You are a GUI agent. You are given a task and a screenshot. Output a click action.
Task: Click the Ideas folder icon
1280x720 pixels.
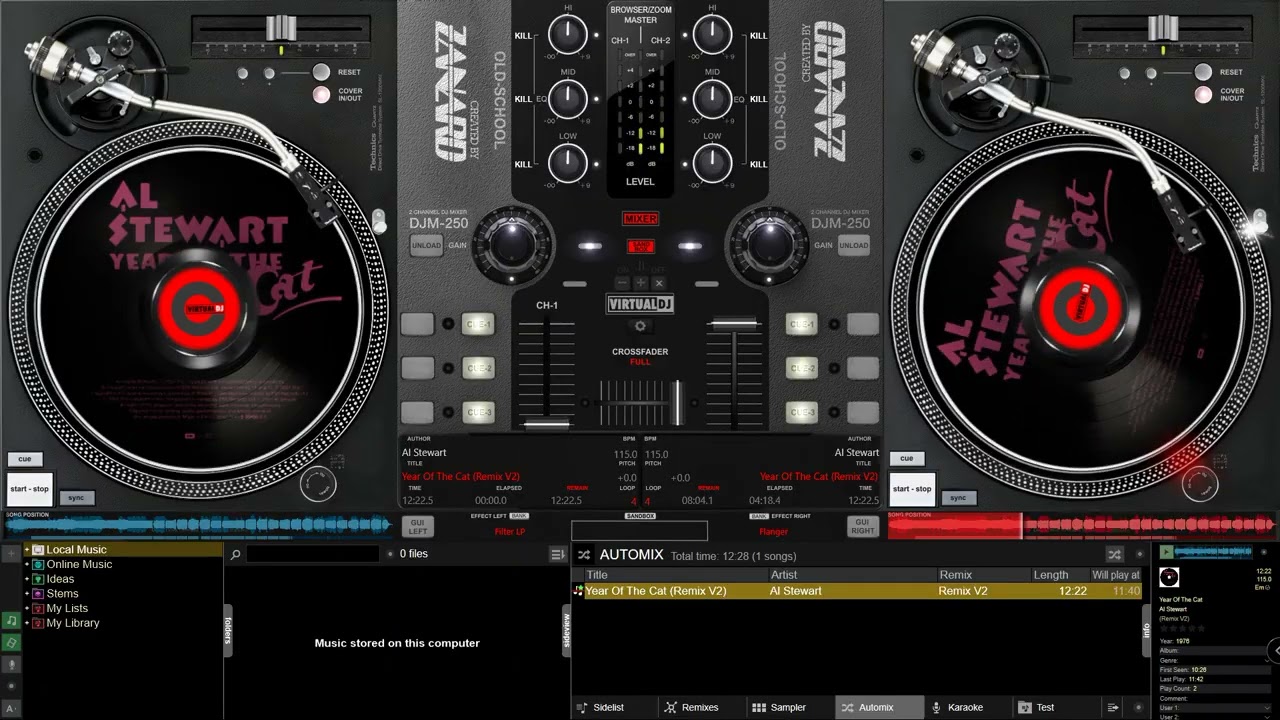pos(38,579)
